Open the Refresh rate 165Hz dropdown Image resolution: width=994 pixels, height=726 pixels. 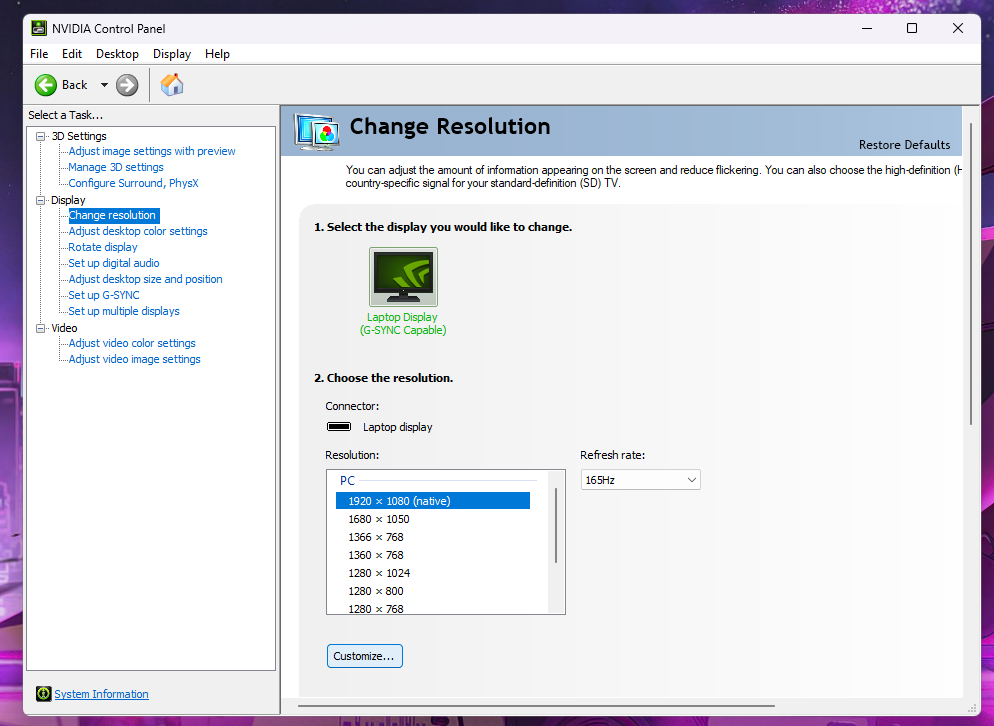pos(640,480)
